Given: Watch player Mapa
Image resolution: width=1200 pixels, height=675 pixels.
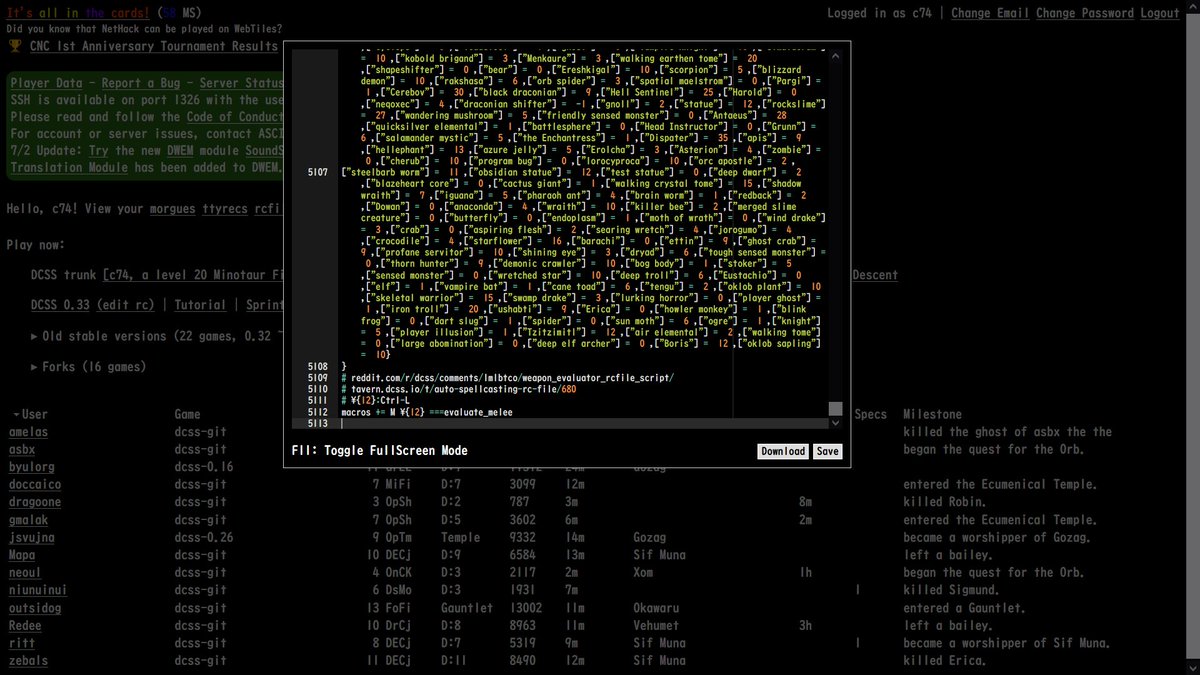Looking at the screenshot, I should (21, 555).
